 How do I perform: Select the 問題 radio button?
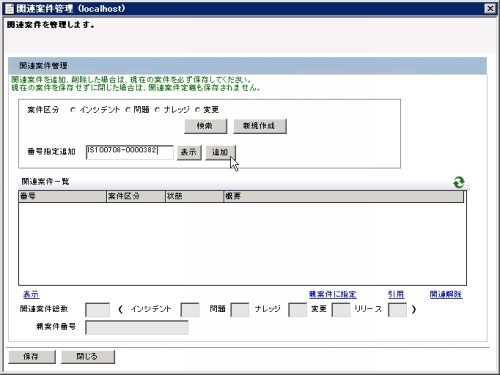[128, 110]
